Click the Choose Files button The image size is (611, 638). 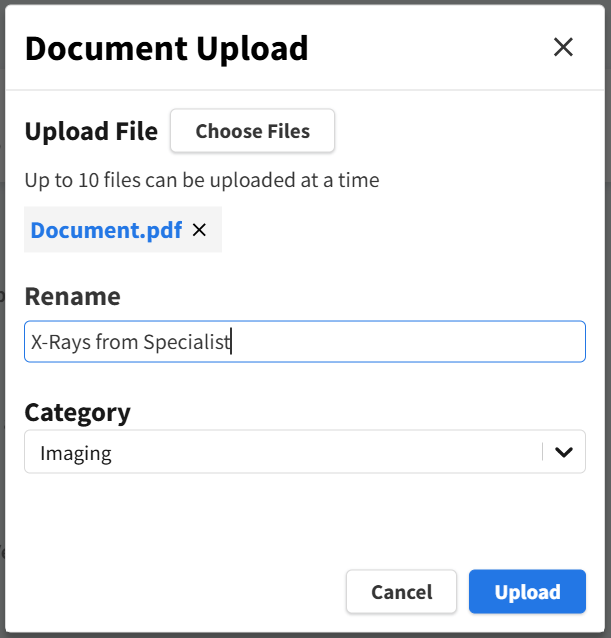(252, 131)
